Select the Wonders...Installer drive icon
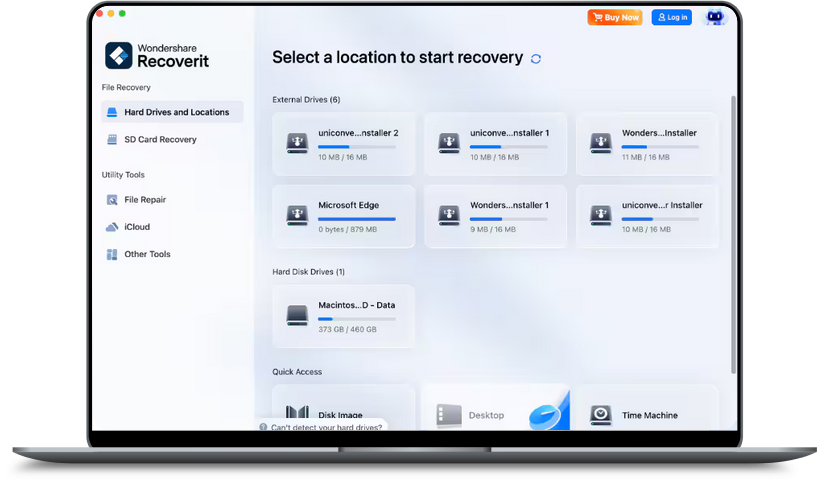Image resolution: width=817 pixels, height=484 pixels. [x=600, y=143]
